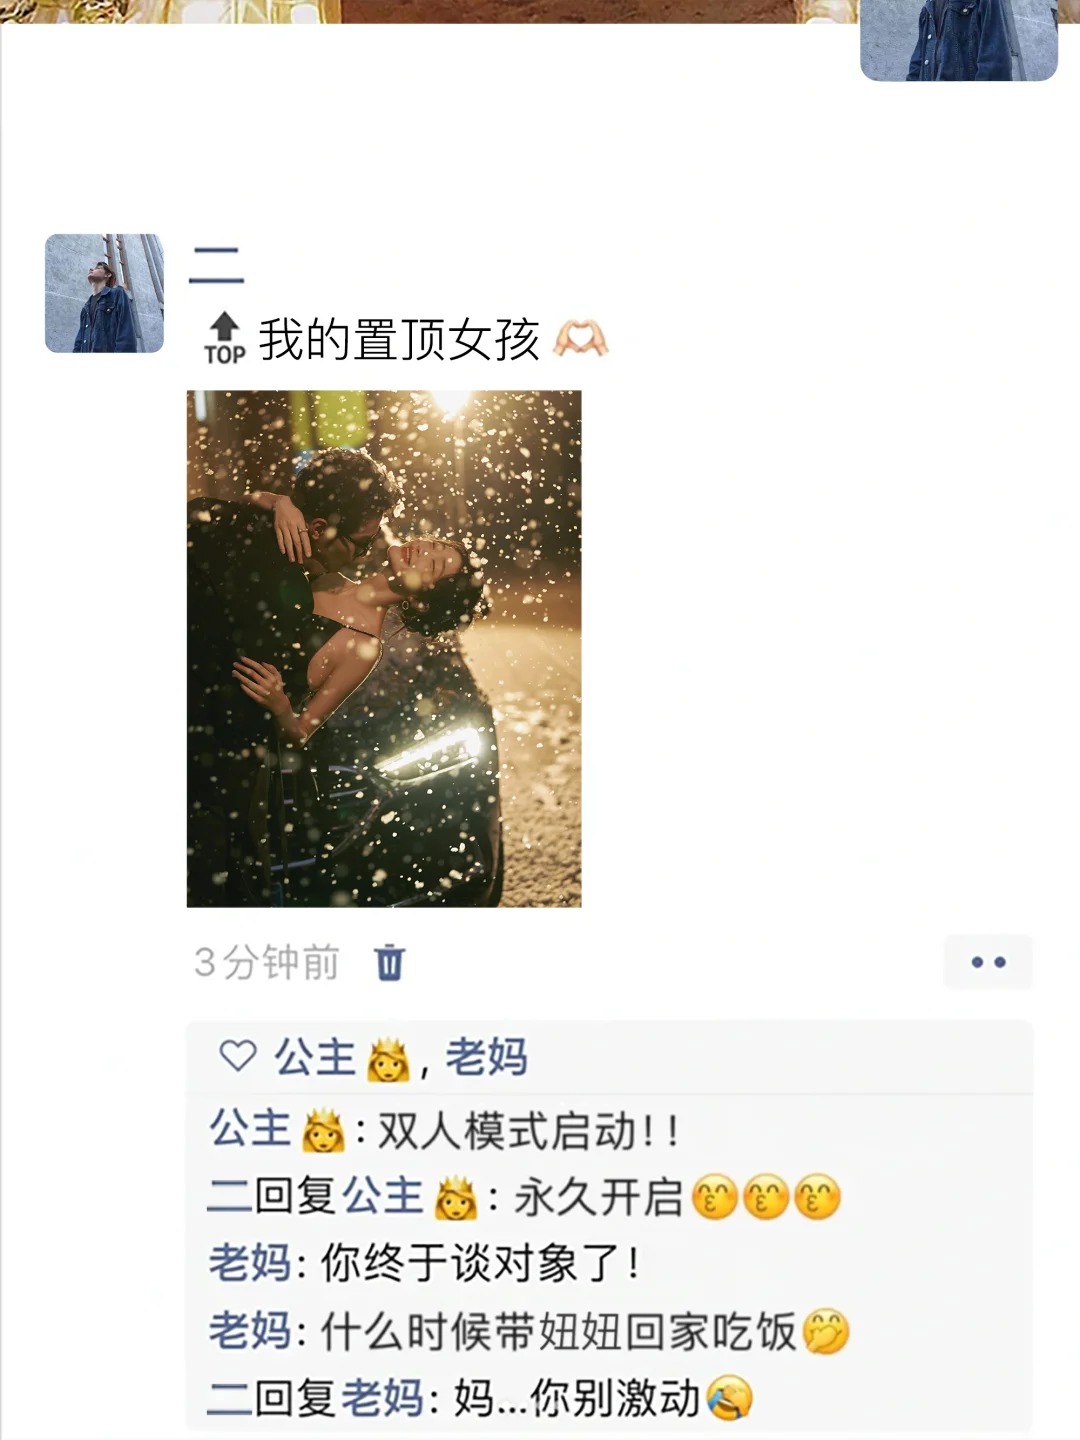Open 老妈 profile in the likes list
Image resolution: width=1080 pixels, height=1440 pixels.
pyautogui.click(x=486, y=1057)
